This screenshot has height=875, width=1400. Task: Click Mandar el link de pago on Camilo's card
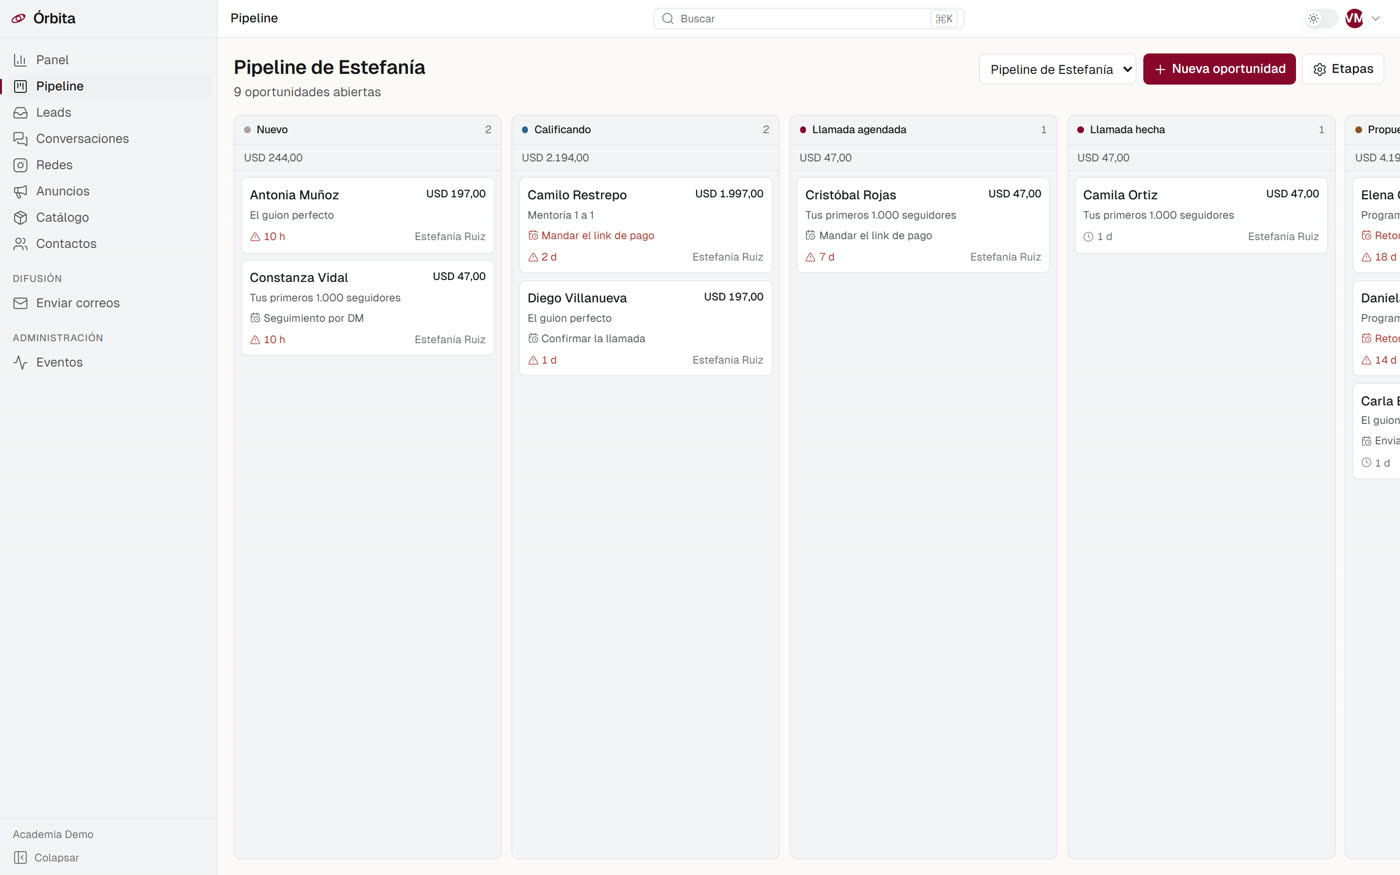coord(598,236)
